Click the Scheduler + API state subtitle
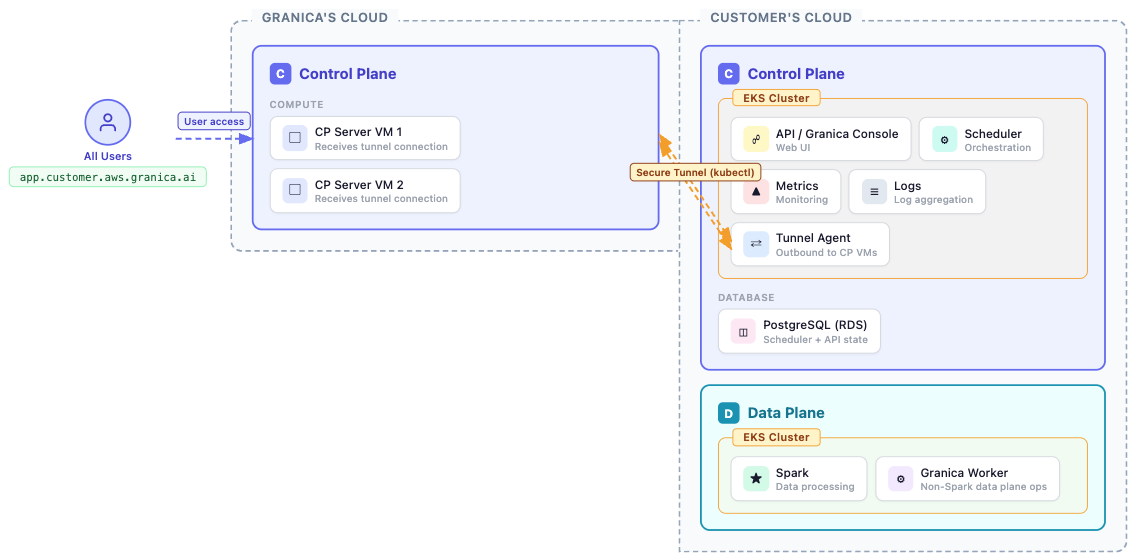 [815, 339]
